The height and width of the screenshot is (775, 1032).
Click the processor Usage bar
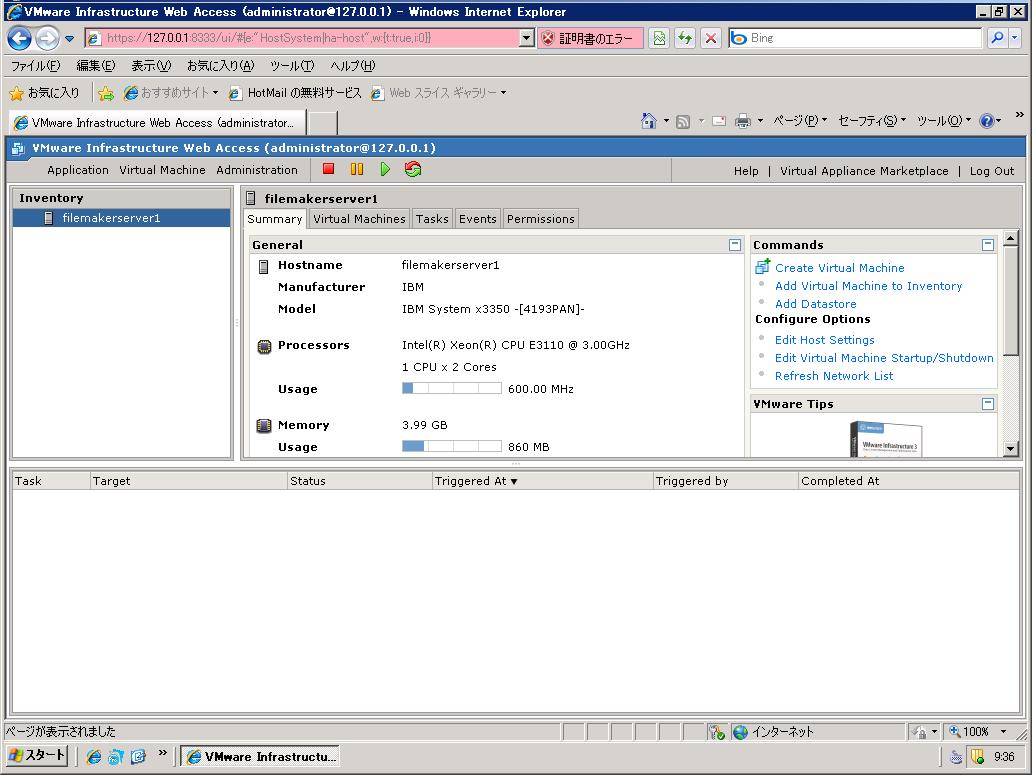452,388
